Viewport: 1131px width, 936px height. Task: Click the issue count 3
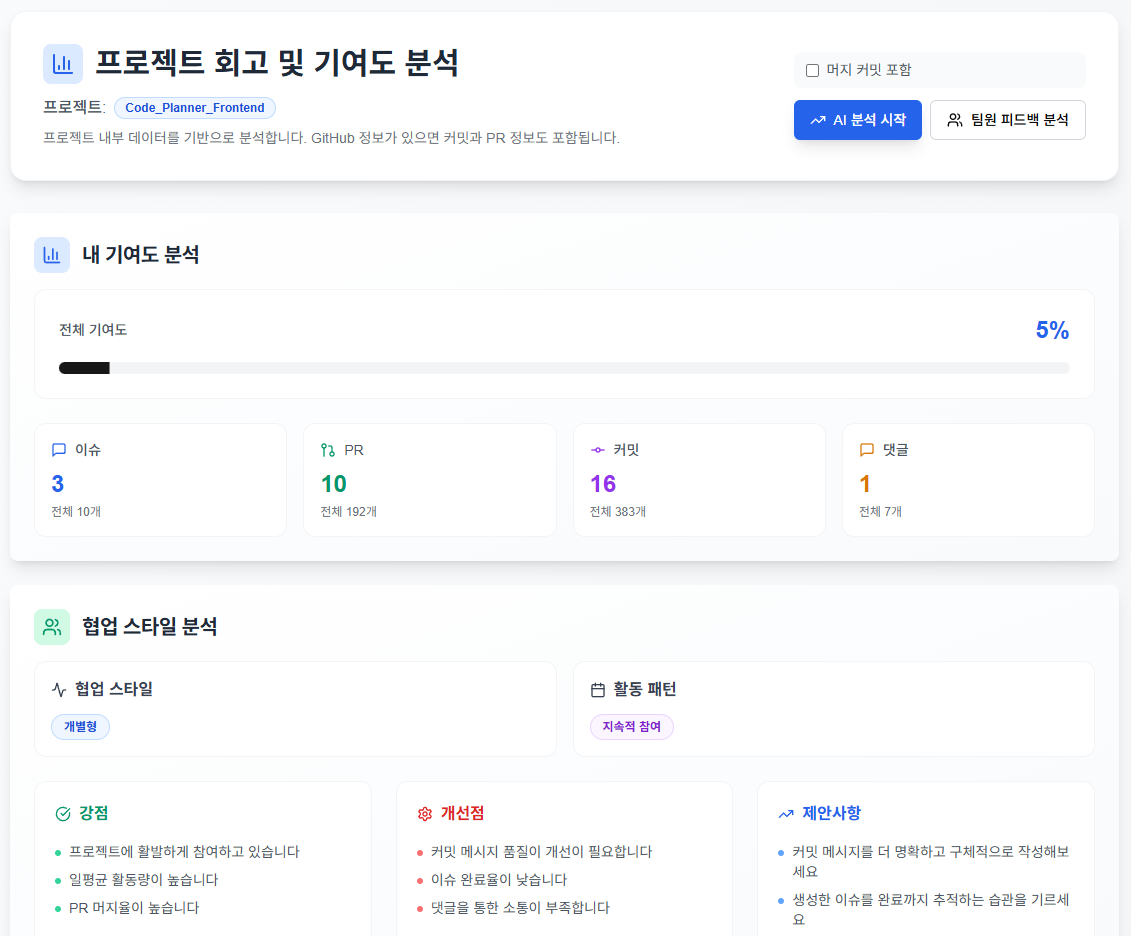58,484
